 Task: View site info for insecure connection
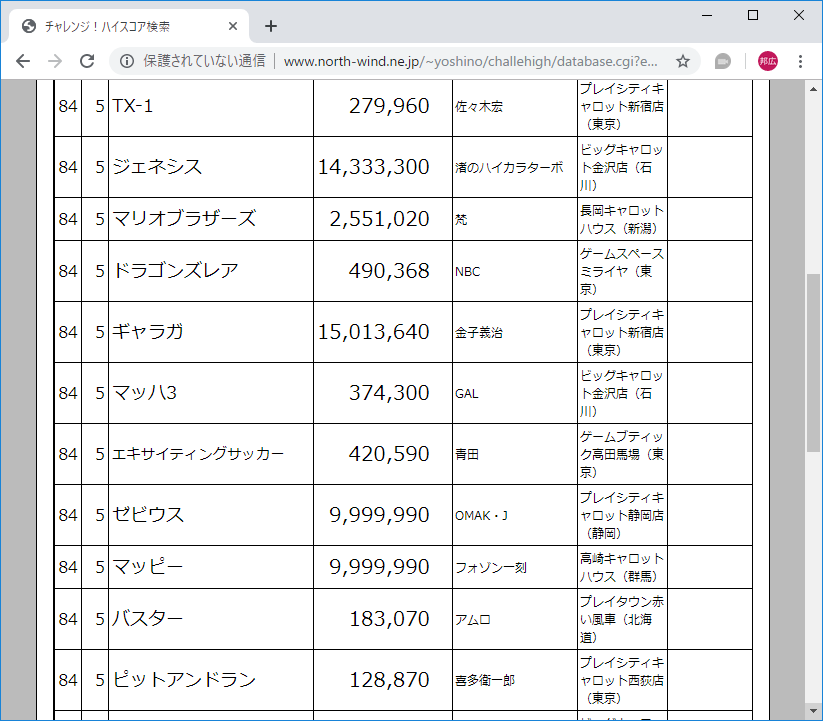click(126, 61)
